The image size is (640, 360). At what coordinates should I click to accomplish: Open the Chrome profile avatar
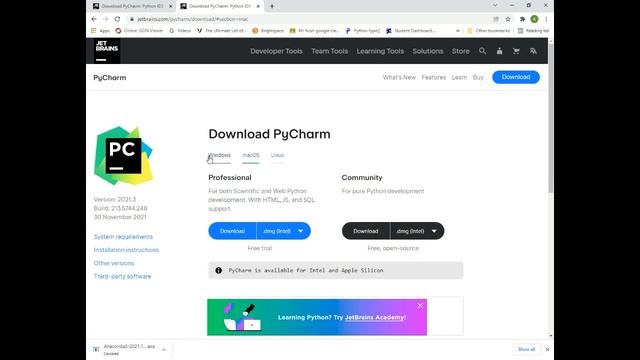pyautogui.click(x=534, y=19)
